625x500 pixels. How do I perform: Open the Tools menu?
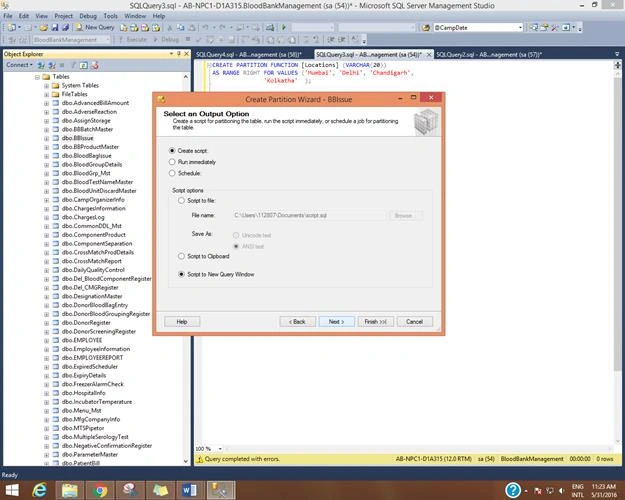(x=110, y=16)
